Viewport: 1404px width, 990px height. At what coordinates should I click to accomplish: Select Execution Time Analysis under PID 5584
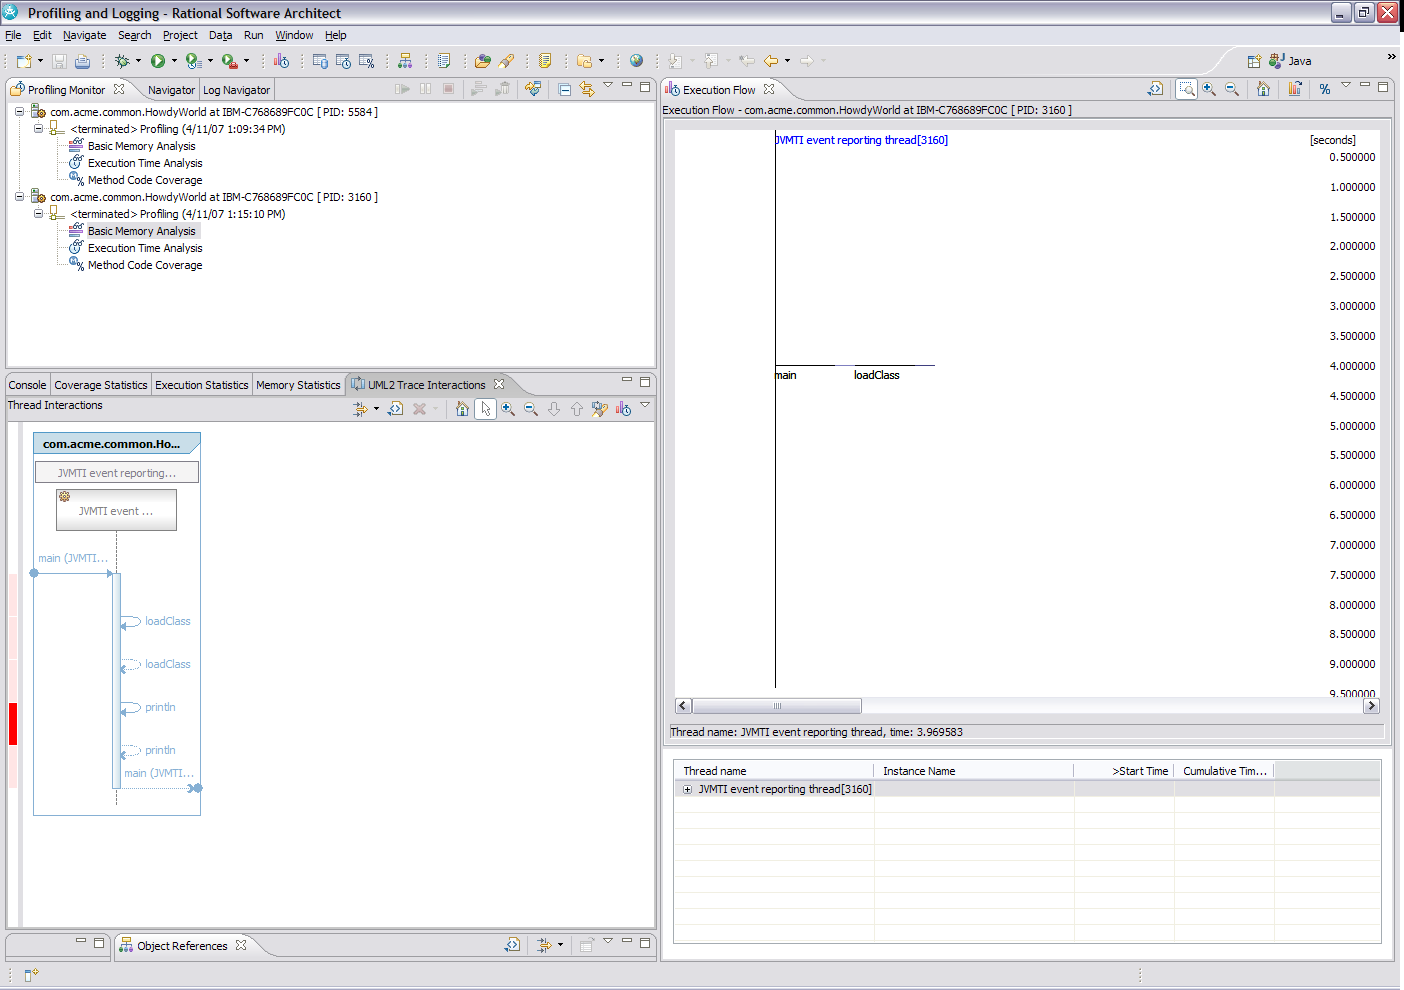point(145,163)
